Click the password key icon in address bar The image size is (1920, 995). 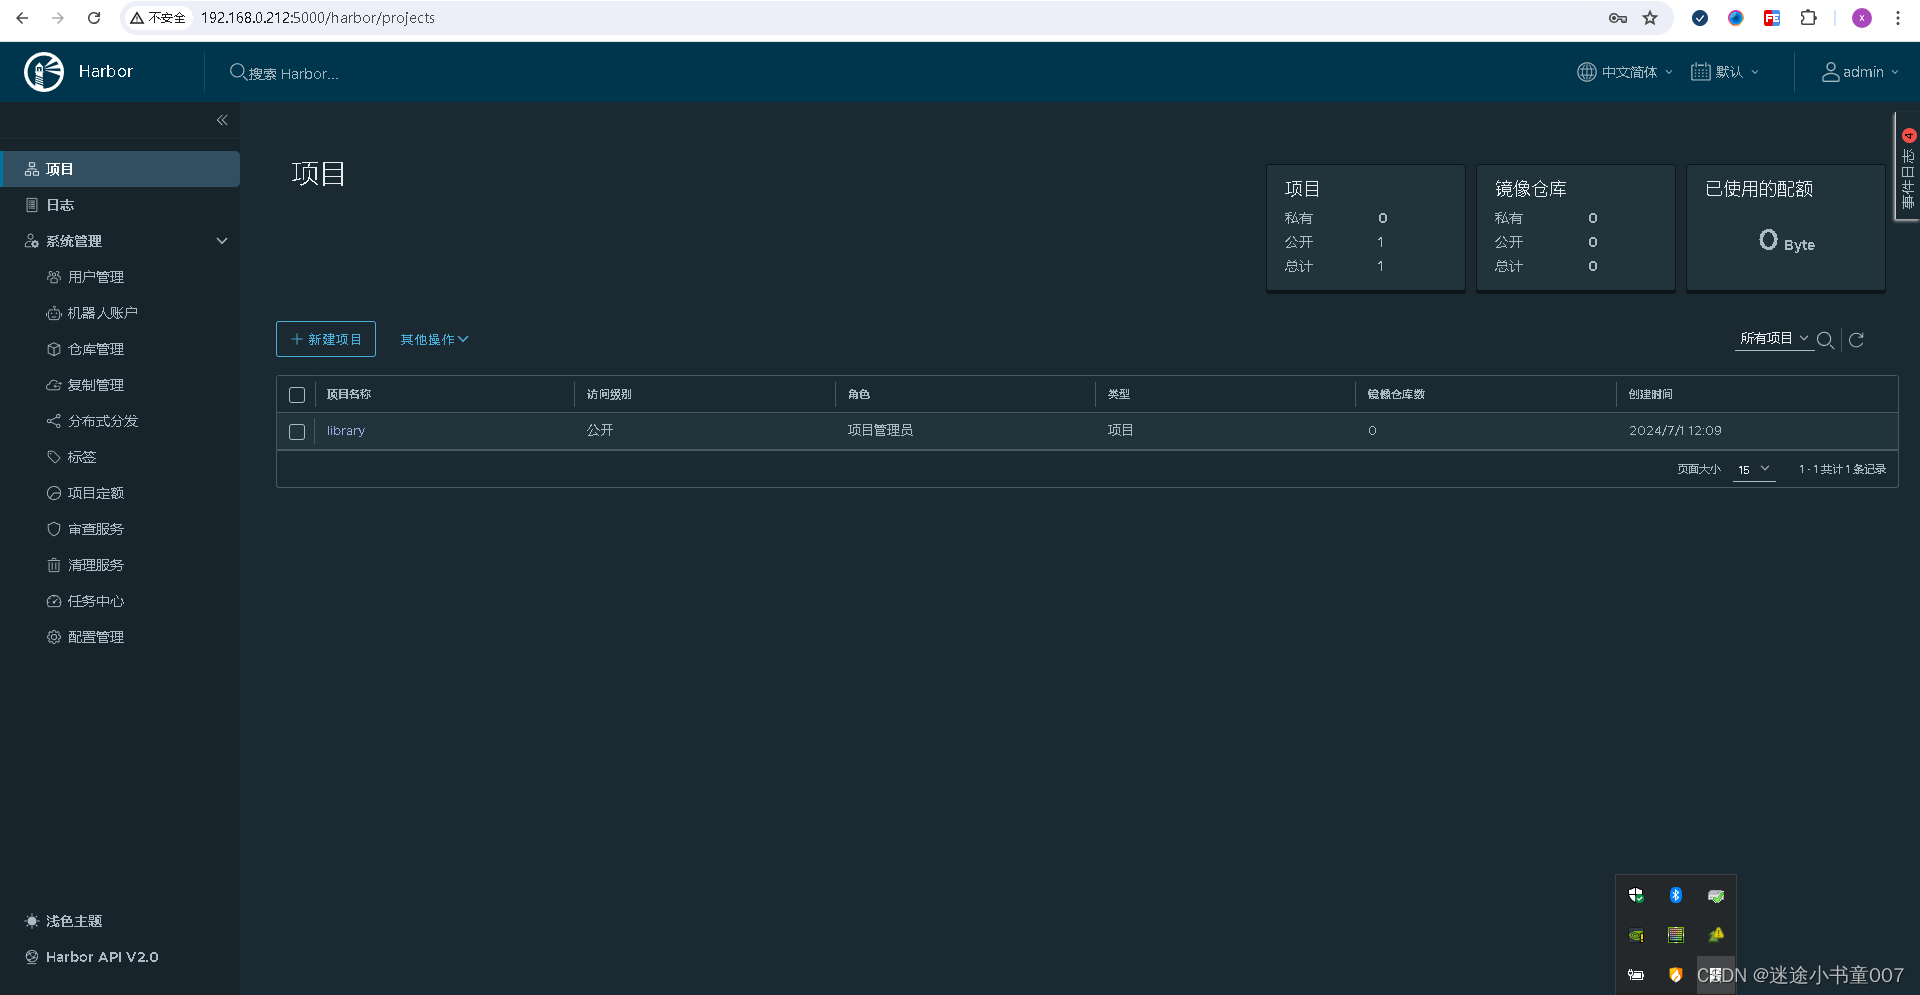[1618, 18]
